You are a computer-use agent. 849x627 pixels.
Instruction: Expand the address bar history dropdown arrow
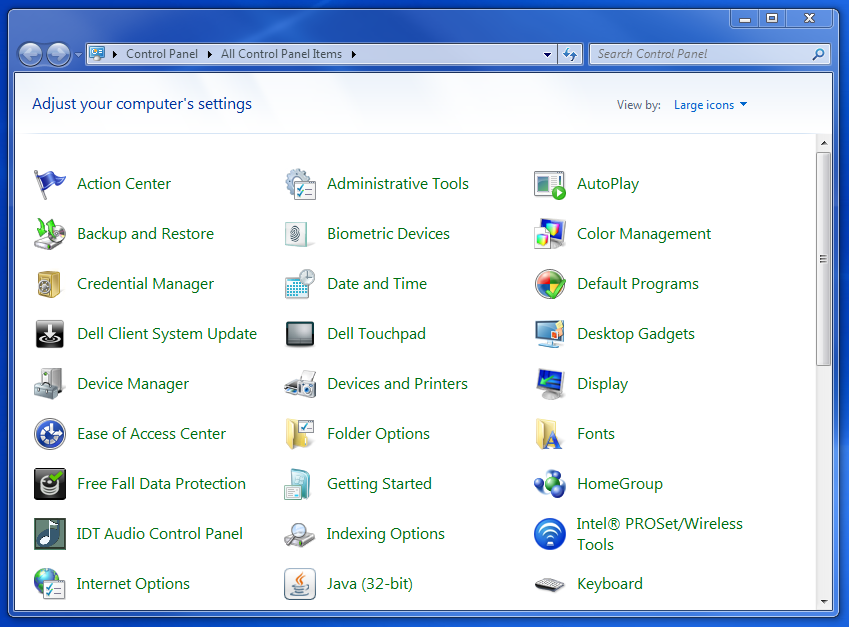pyautogui.click(x=547, y=54)
